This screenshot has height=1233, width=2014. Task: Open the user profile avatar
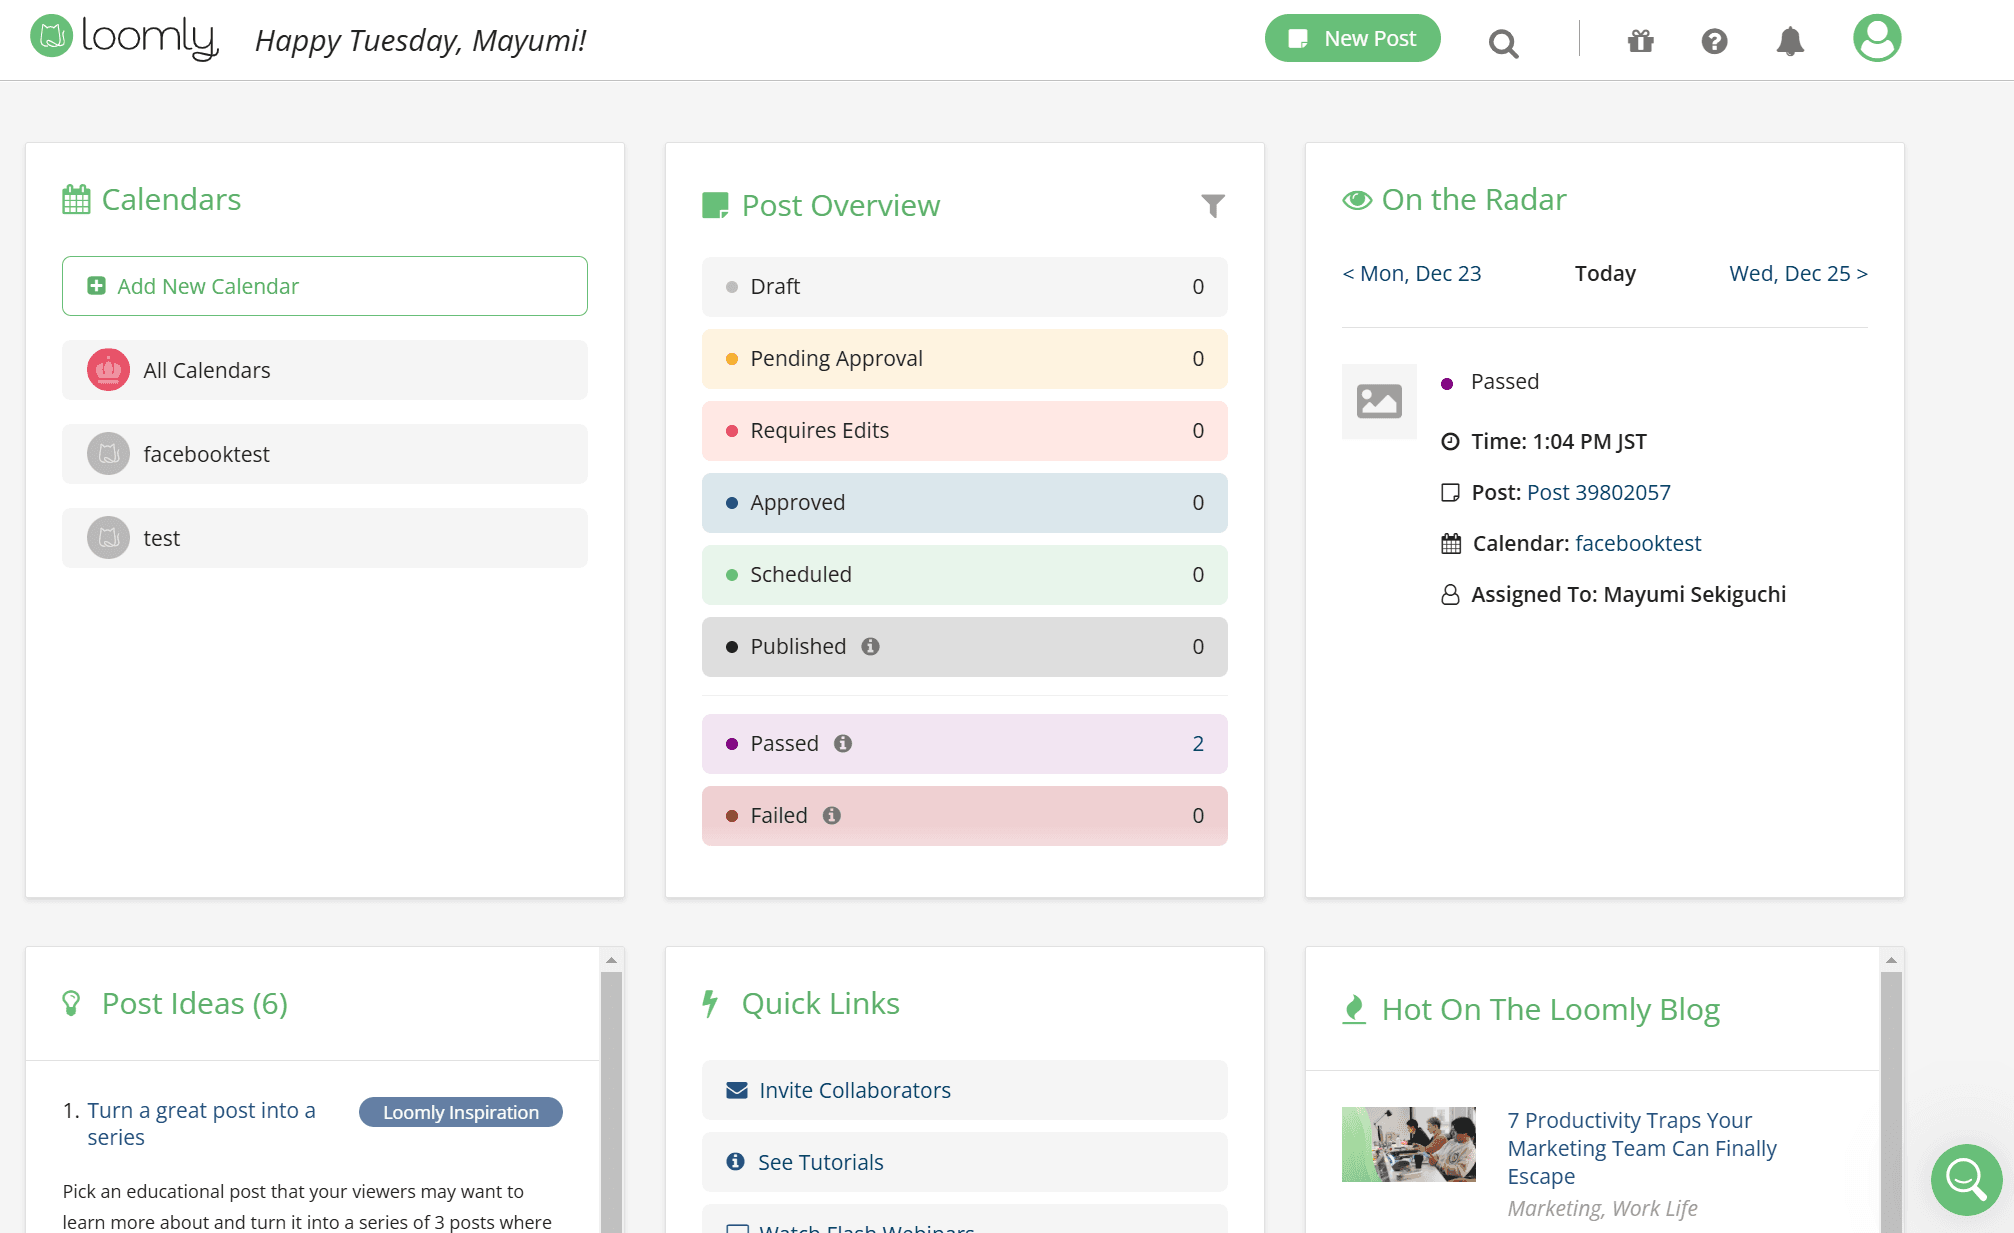[x=1877, y=38]
